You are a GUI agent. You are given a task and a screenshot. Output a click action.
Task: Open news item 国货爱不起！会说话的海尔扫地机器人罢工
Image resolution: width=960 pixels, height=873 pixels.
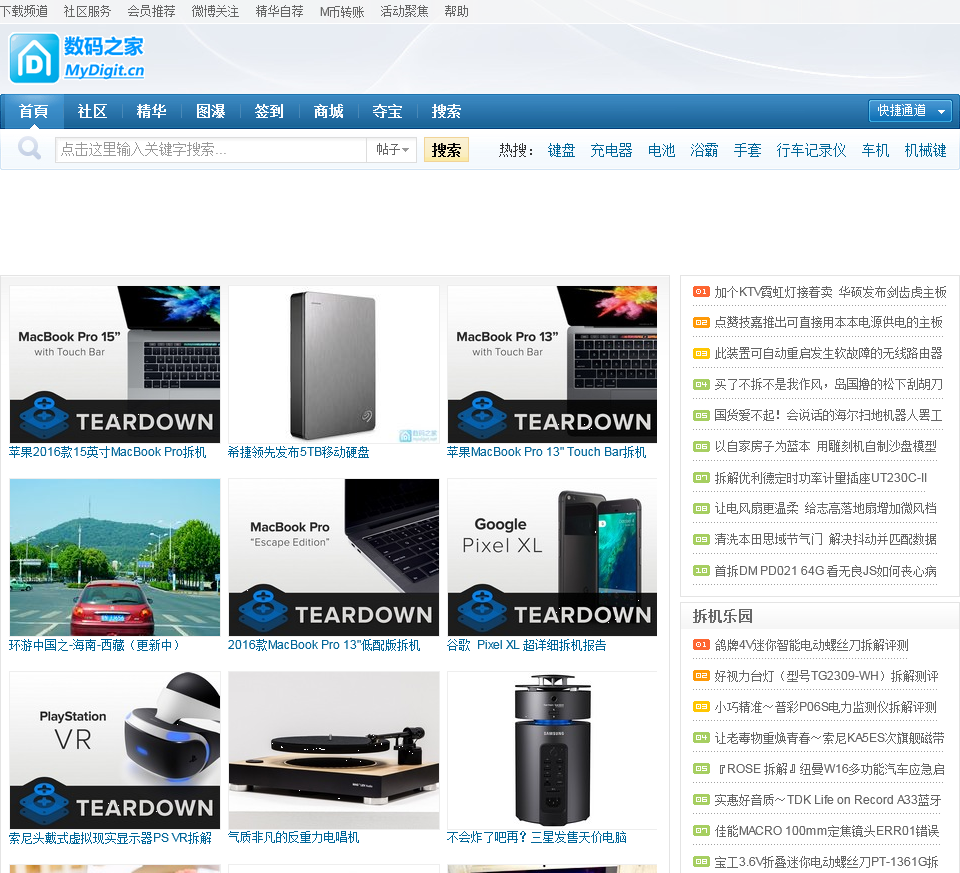tap(828, 416)
